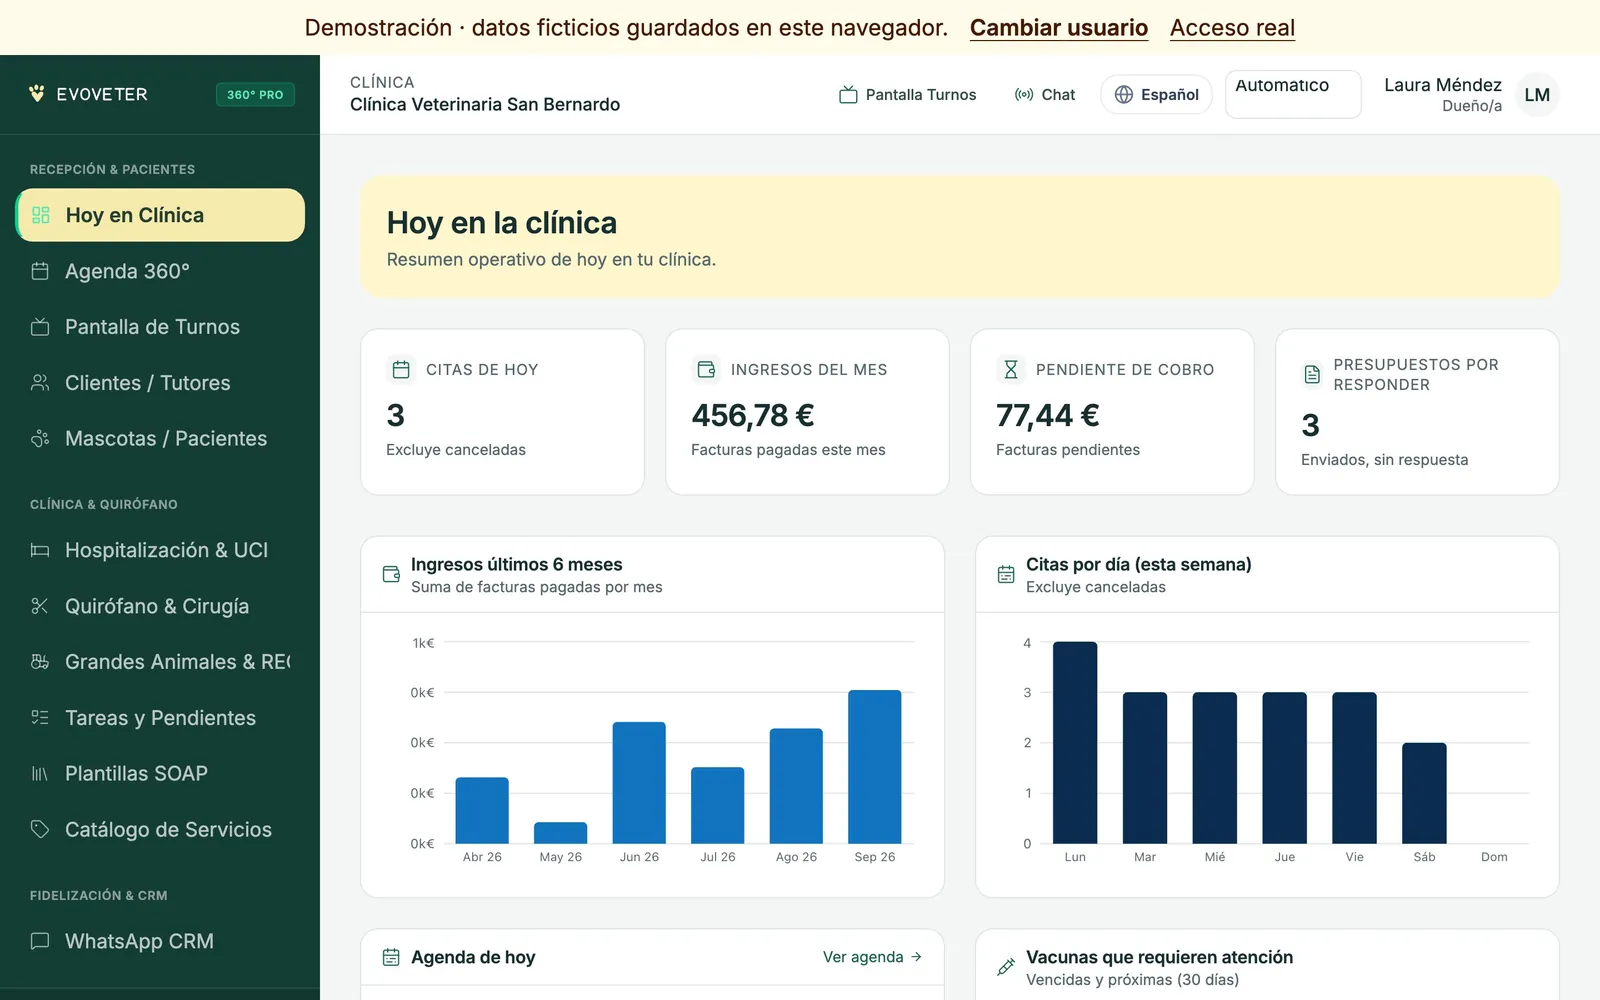Click the May 26 income bar

(x=560, y=833)
